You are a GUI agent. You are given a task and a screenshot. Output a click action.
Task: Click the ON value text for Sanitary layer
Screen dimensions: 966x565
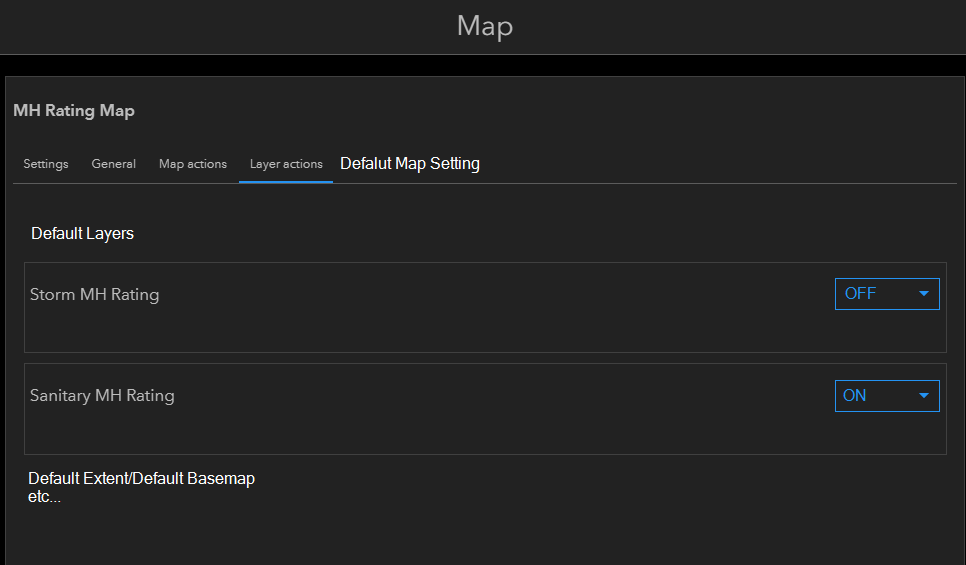(855, 396)
